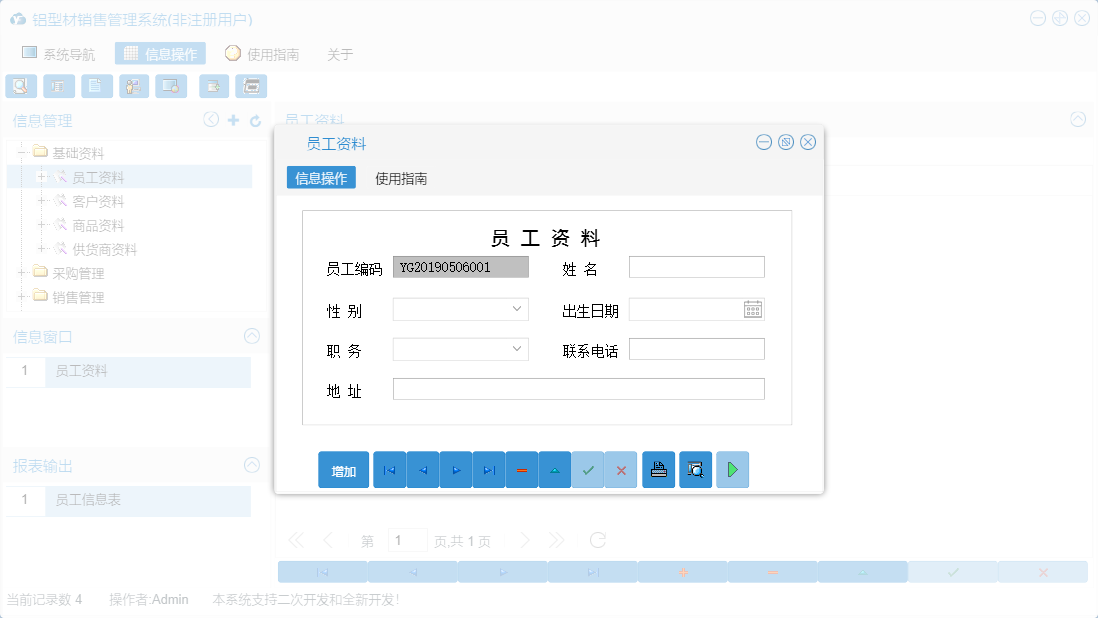
Task: Click the plus icon in 信息管理 panel header
Action: tap(232, 120)
